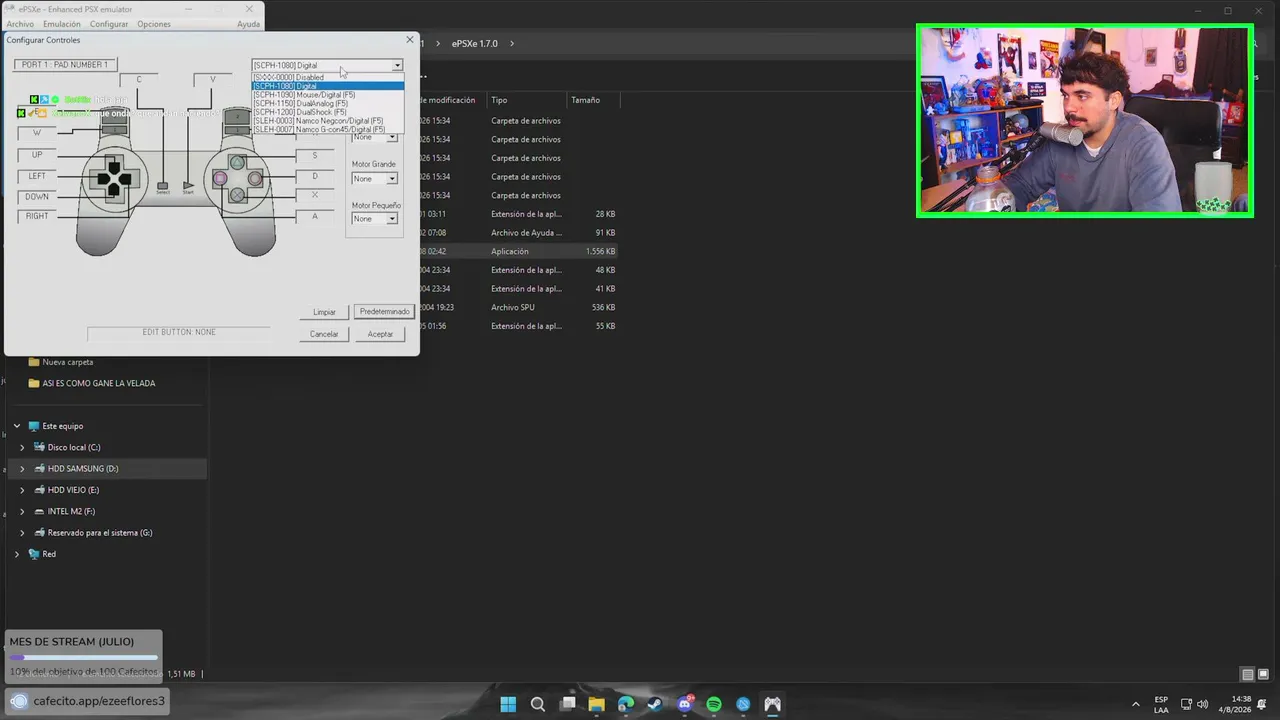Open Spotify from the taskbar
The width and height of the screenshot is (1280, 720).
(714, 704)
